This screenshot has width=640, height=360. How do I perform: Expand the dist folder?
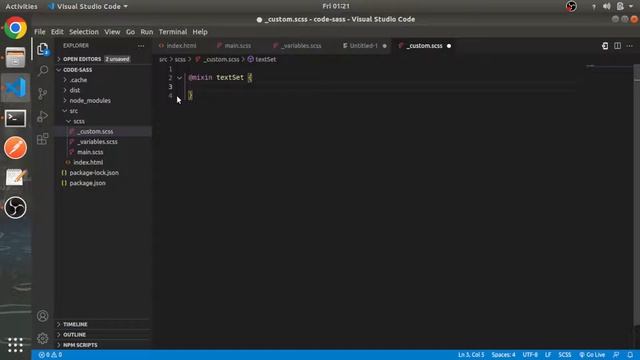(x=75, y=90)
